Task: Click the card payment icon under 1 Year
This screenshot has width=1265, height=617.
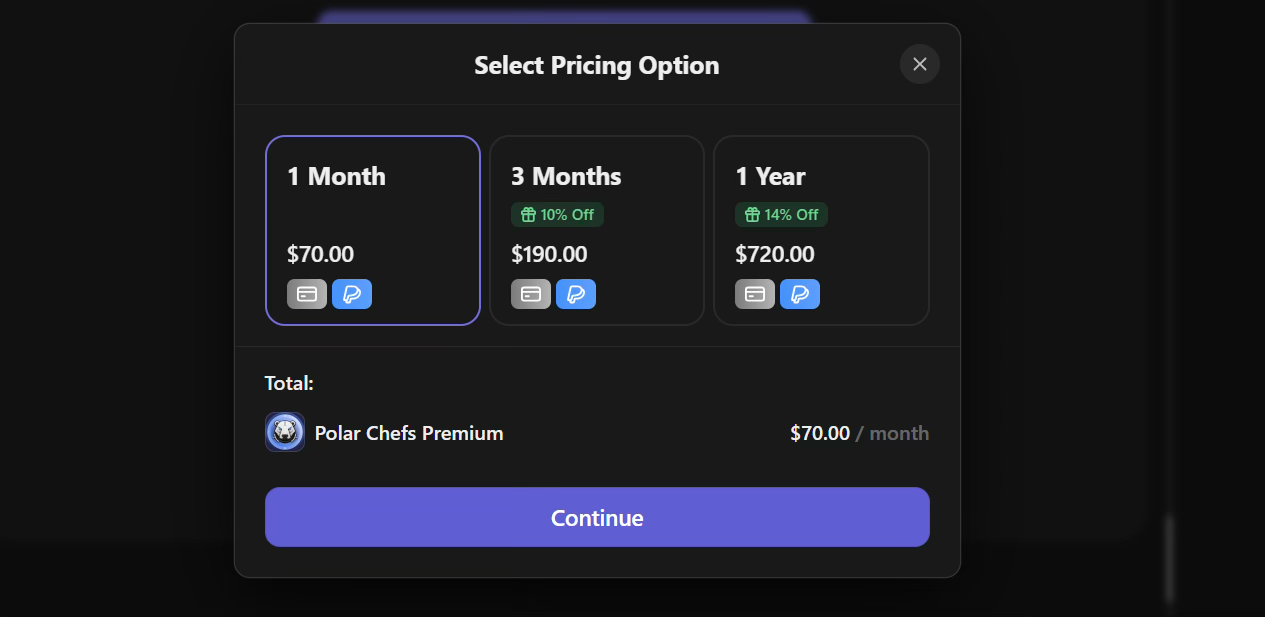Action: pos(754,293)
